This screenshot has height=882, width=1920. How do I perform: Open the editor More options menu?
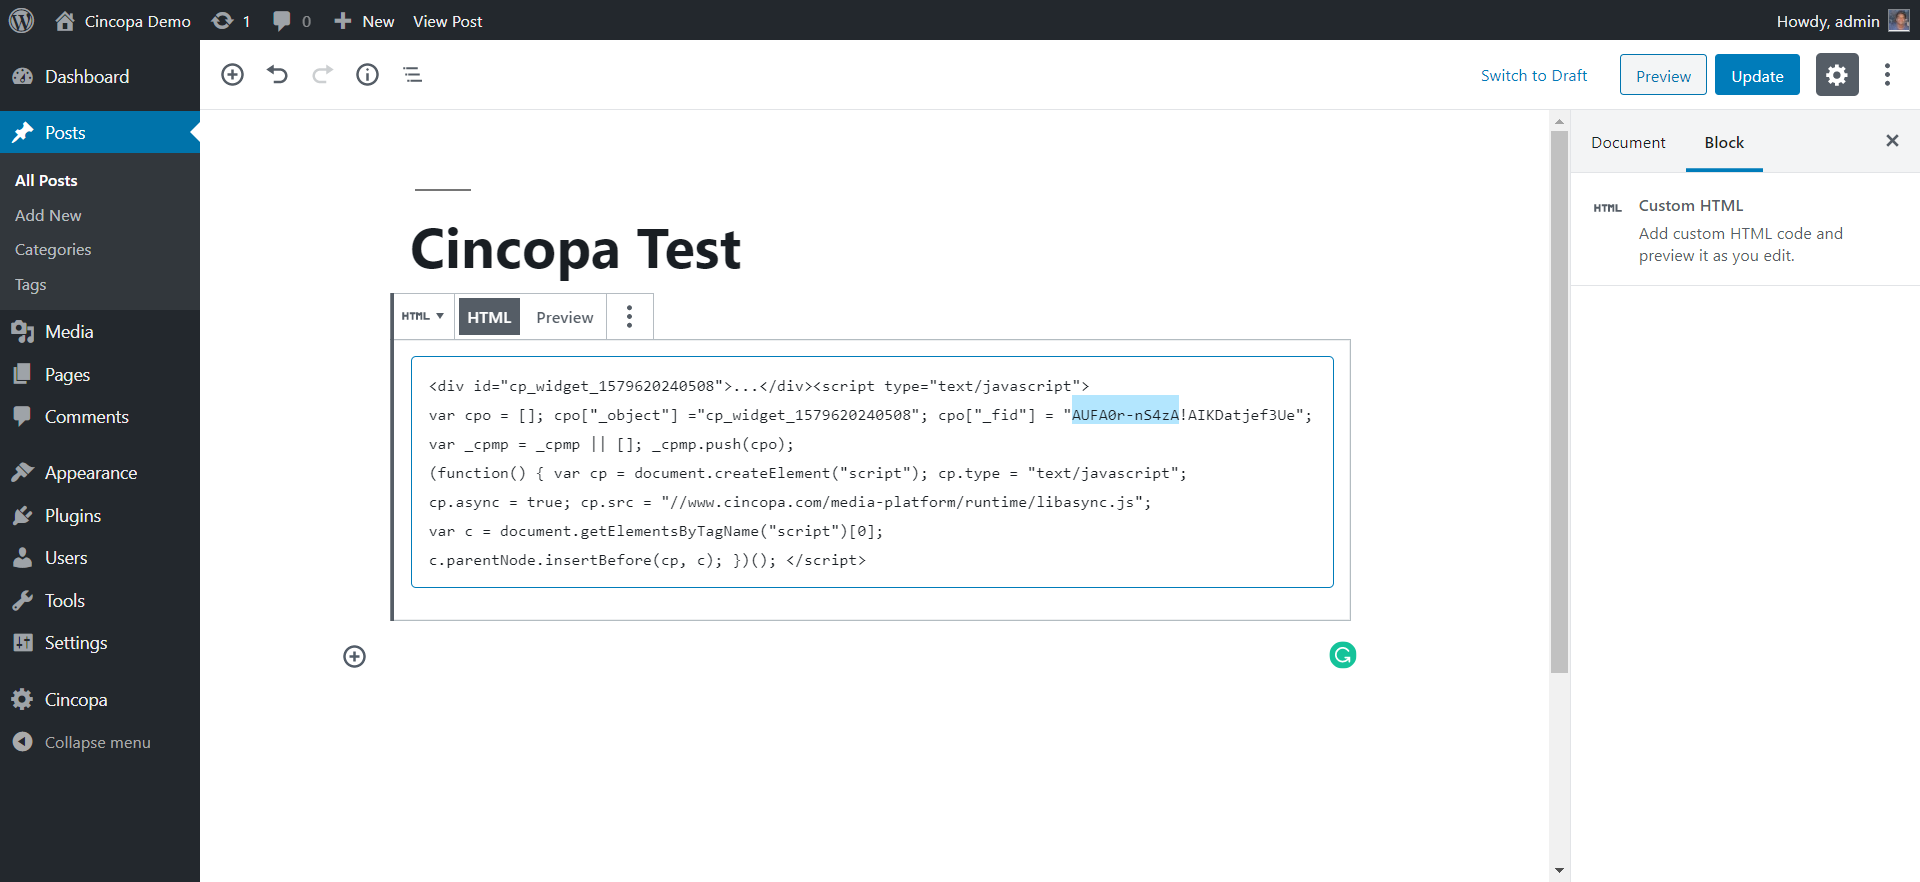coord(1887,75)
